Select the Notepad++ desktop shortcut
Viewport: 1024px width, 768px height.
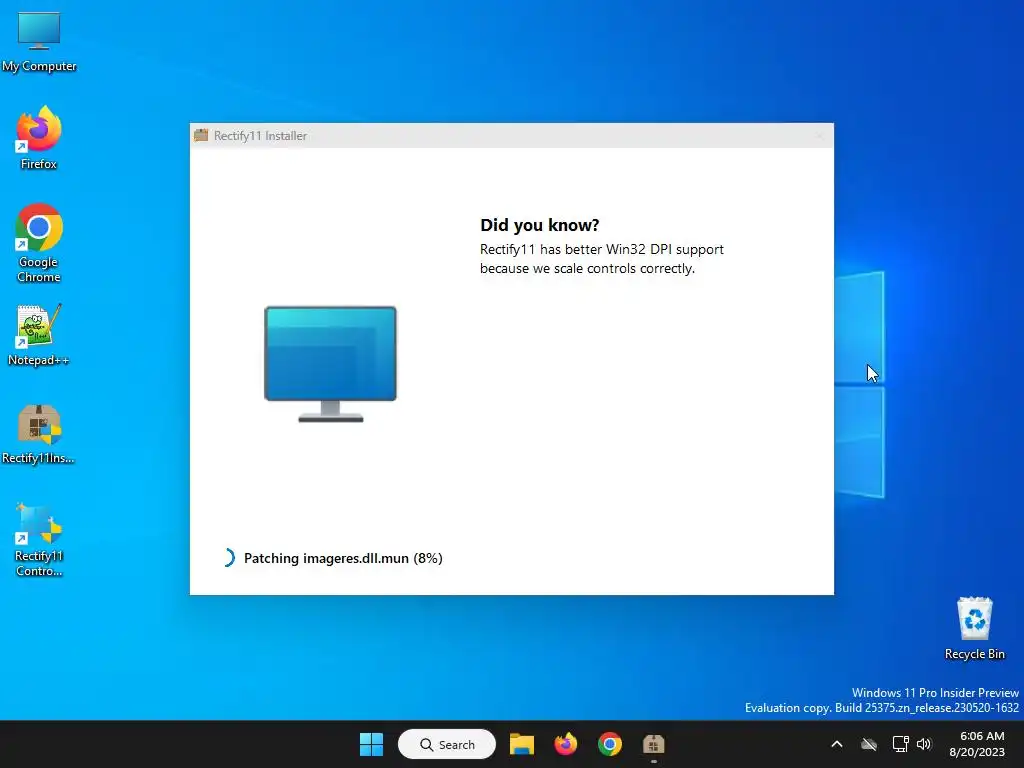click(39, 335)
